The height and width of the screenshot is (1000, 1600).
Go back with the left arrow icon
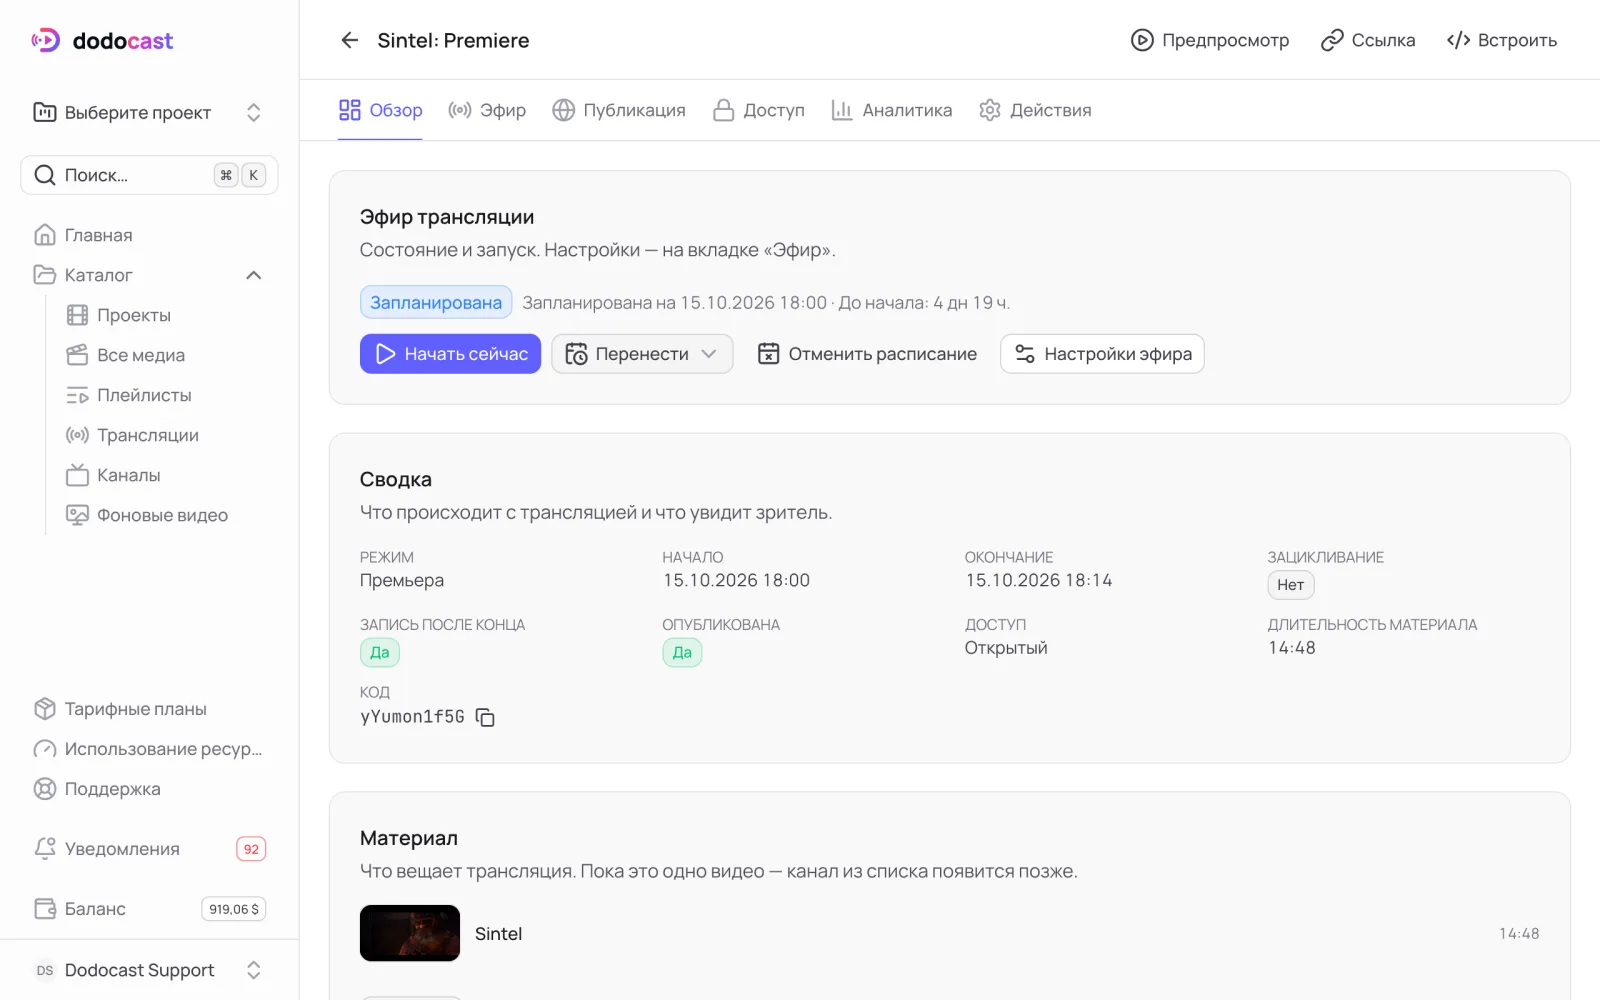click(349, 40)
